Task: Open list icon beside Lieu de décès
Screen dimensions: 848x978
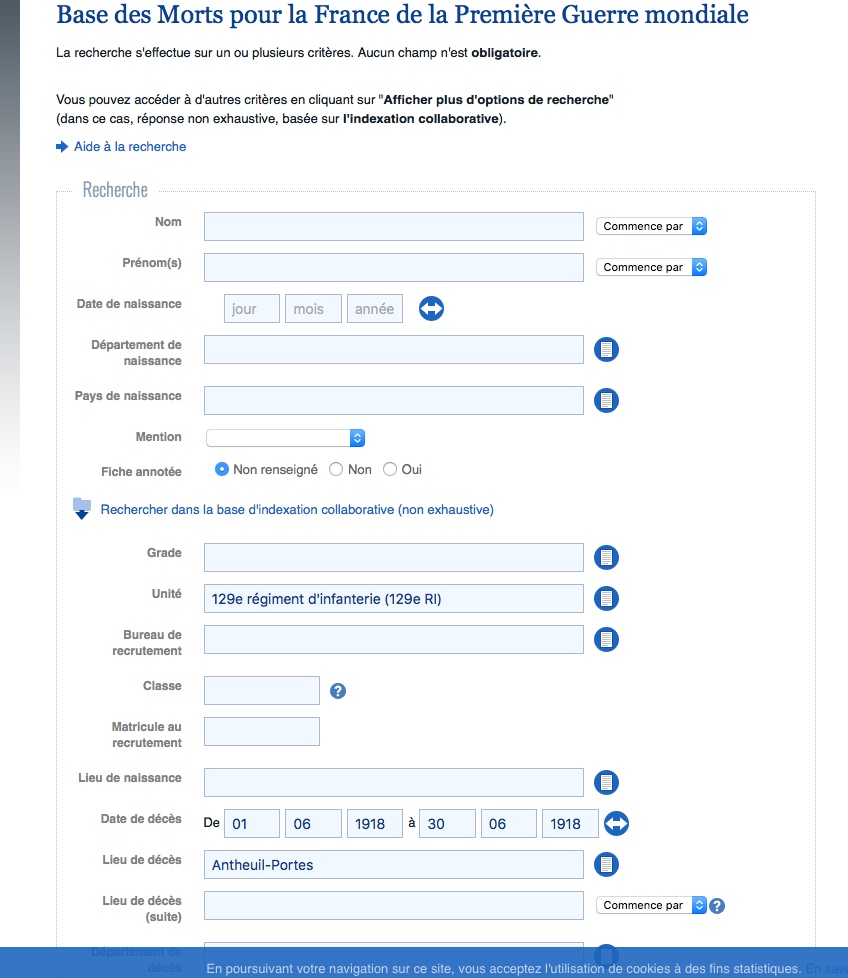Action: (x=606, y=864)
